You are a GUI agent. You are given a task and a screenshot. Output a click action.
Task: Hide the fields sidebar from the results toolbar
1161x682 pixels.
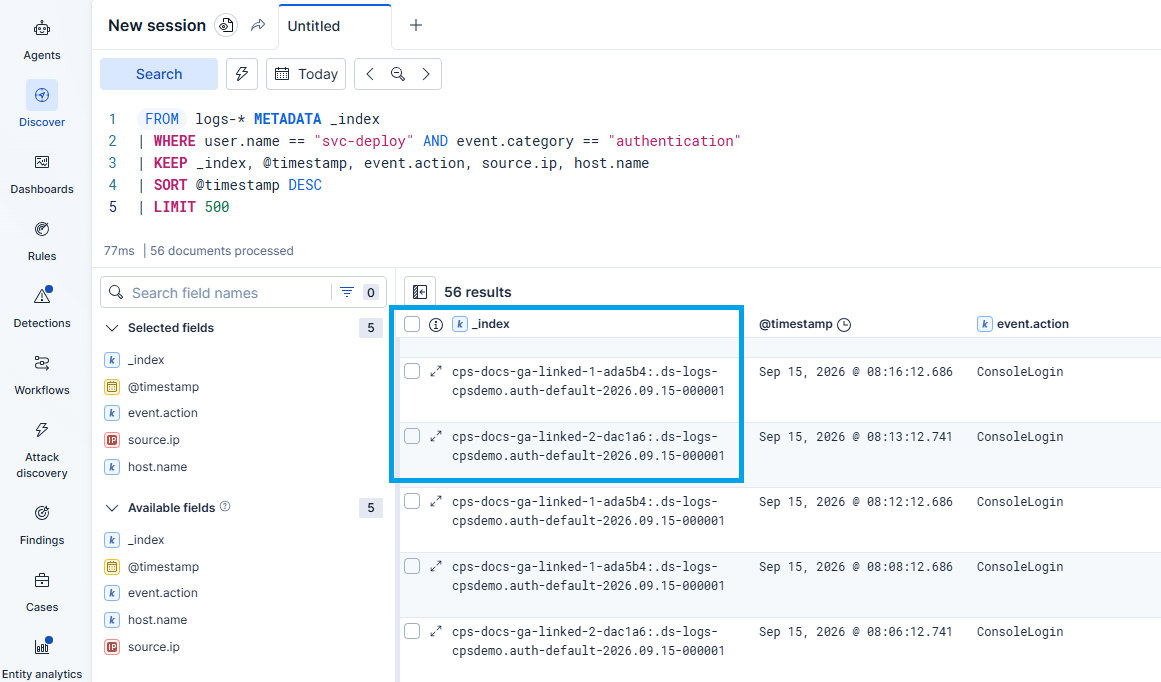[x=420, y=292]
